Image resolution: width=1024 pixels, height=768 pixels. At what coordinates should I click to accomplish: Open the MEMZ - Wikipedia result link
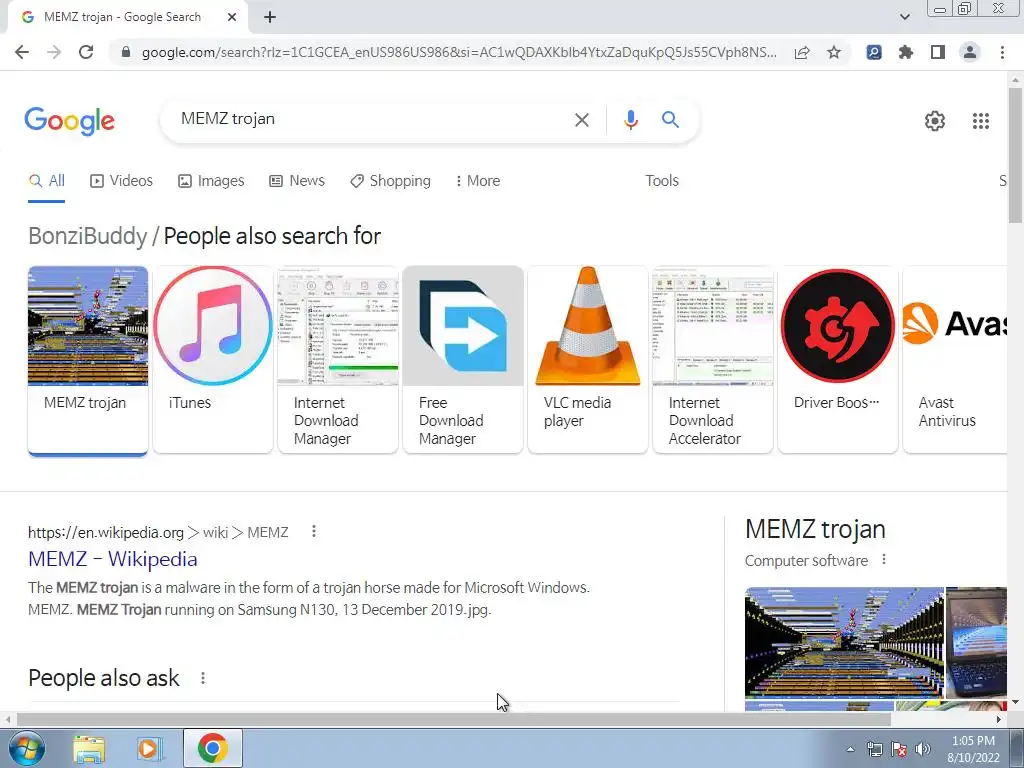pos(113,559)
